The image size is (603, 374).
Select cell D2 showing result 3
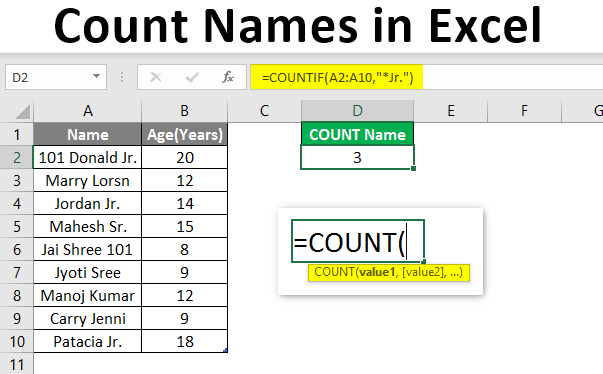click(357, 158)
